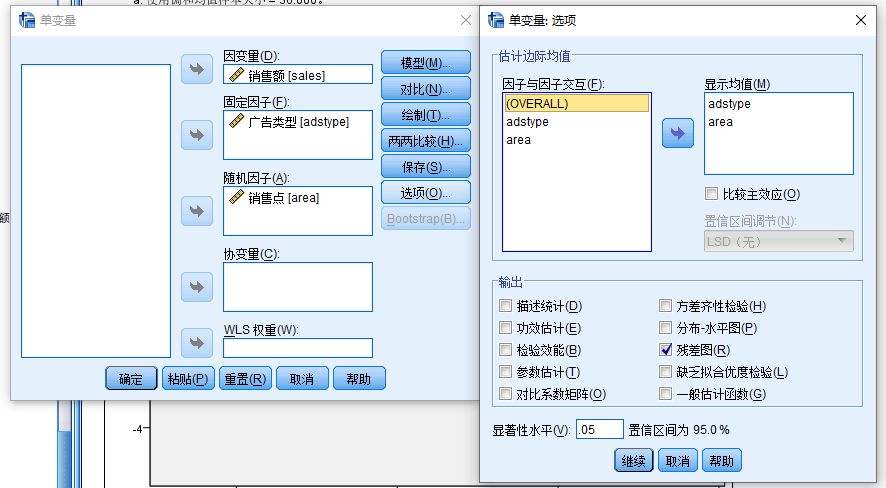
Task: Open 绘制(T)... dialog
Action: (425, 115)
